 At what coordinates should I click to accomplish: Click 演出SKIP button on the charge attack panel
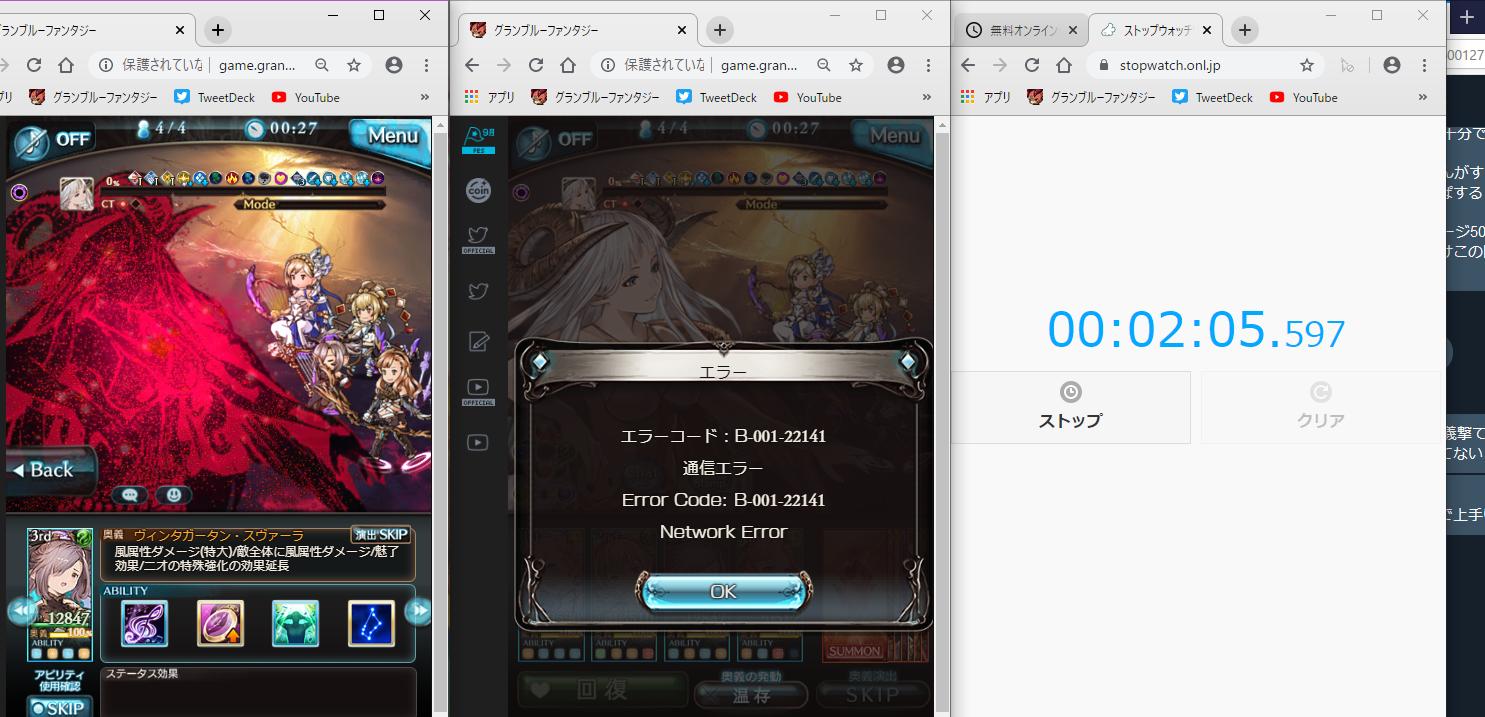click(381, 535)
